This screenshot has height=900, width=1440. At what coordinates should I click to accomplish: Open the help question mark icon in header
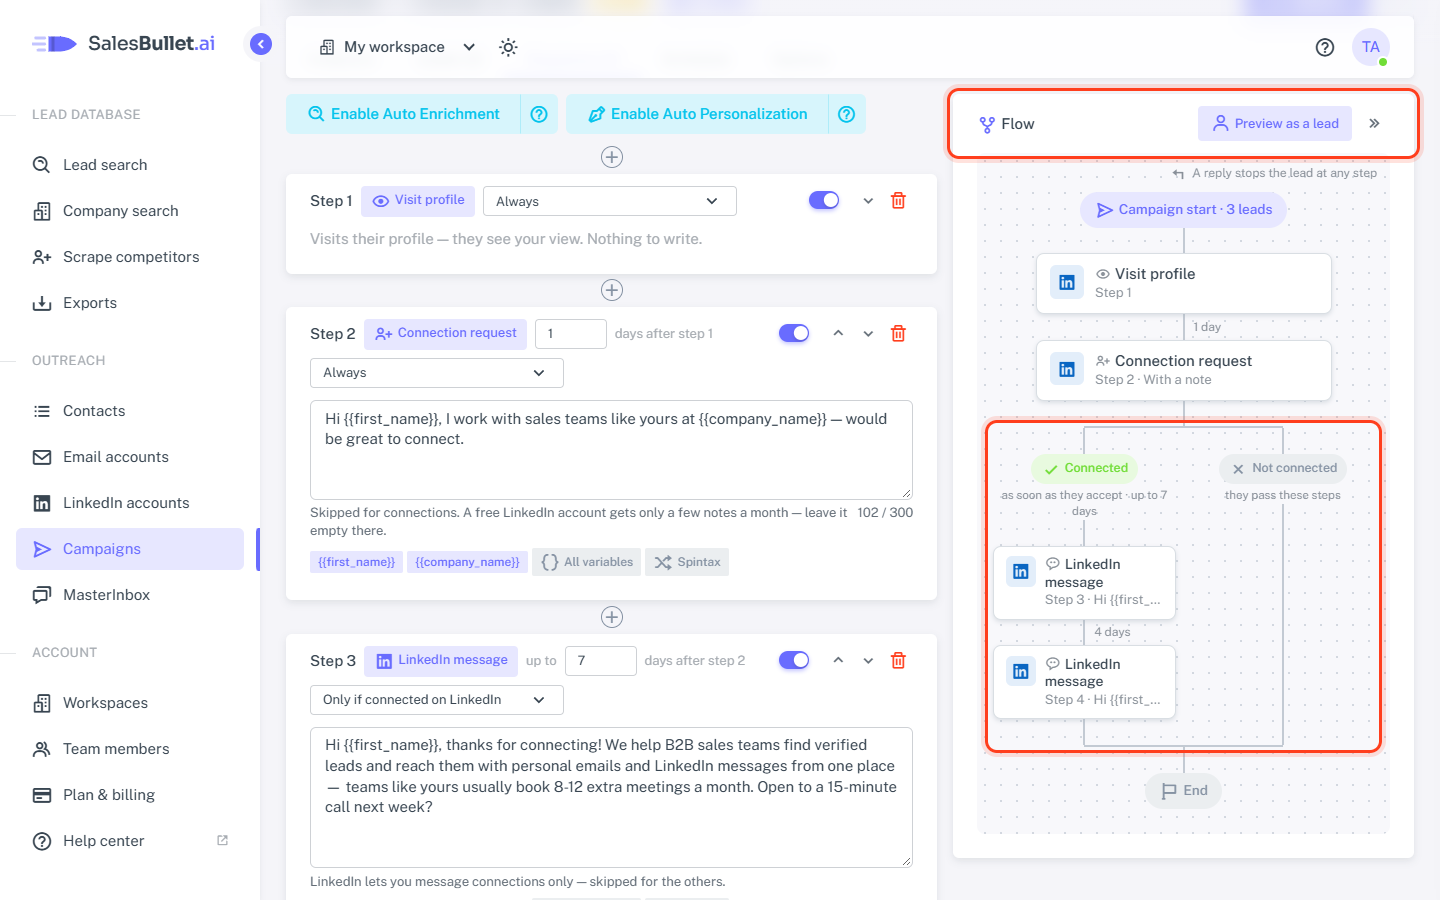click(x=1325, y=47)
